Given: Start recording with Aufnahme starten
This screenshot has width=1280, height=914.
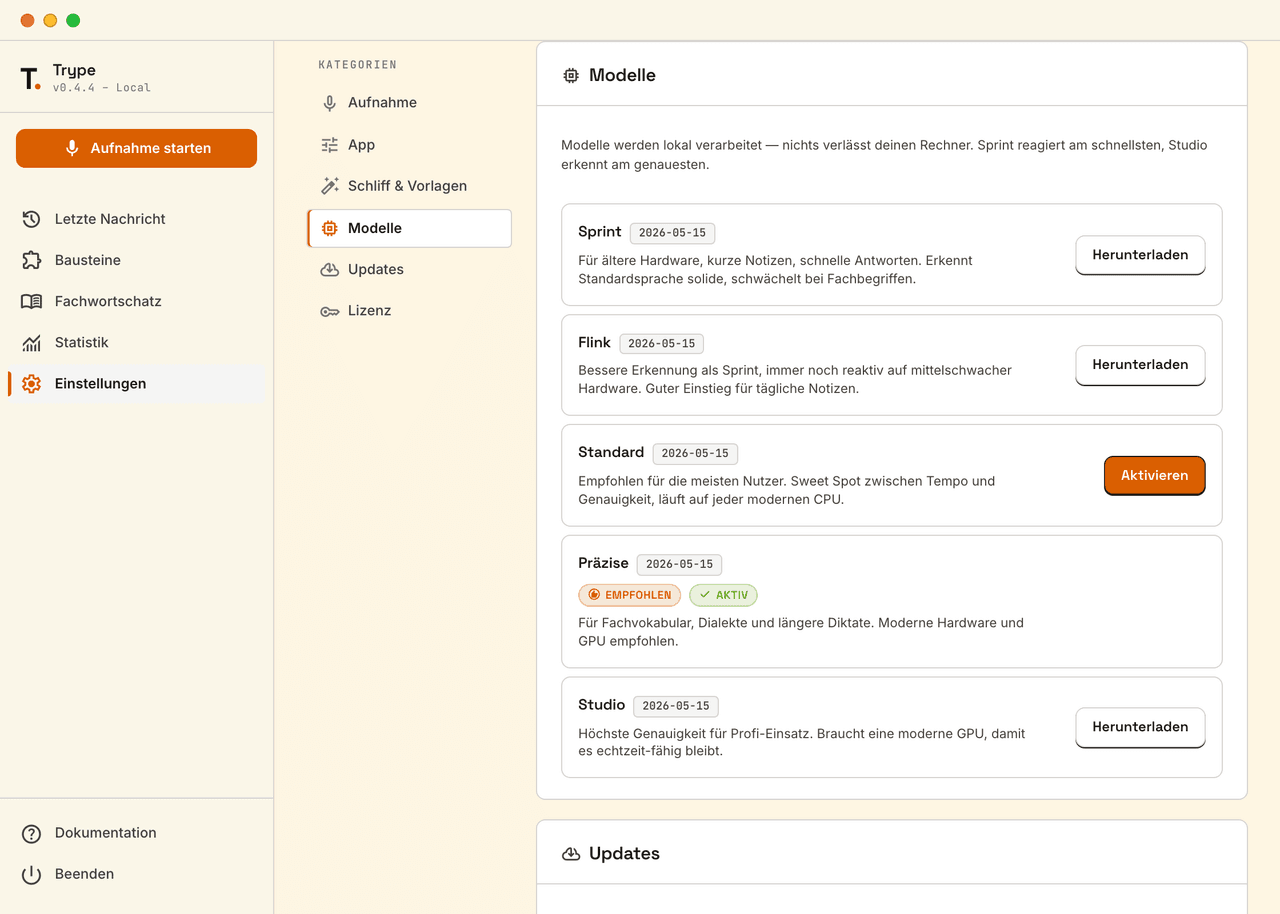Looking at the screenshot, I should point(136,148).
